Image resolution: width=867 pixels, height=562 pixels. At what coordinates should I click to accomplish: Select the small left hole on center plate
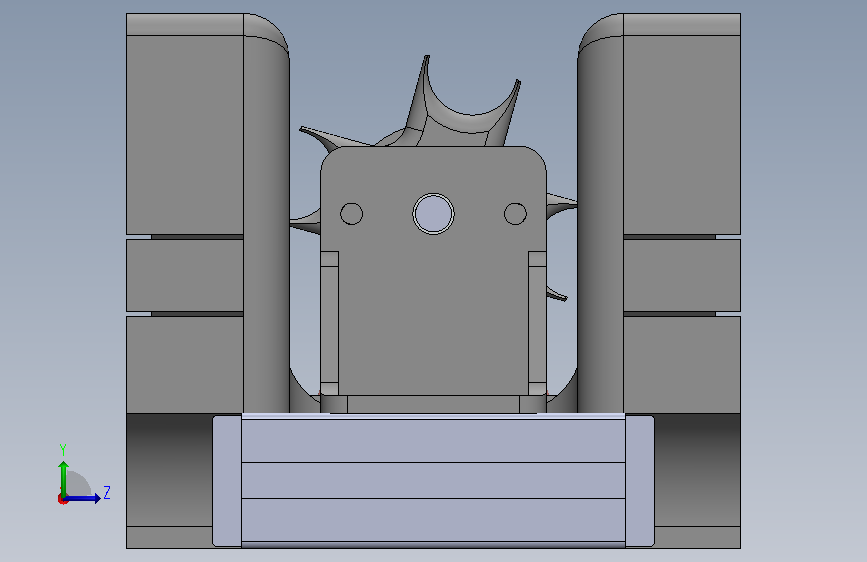352,214
